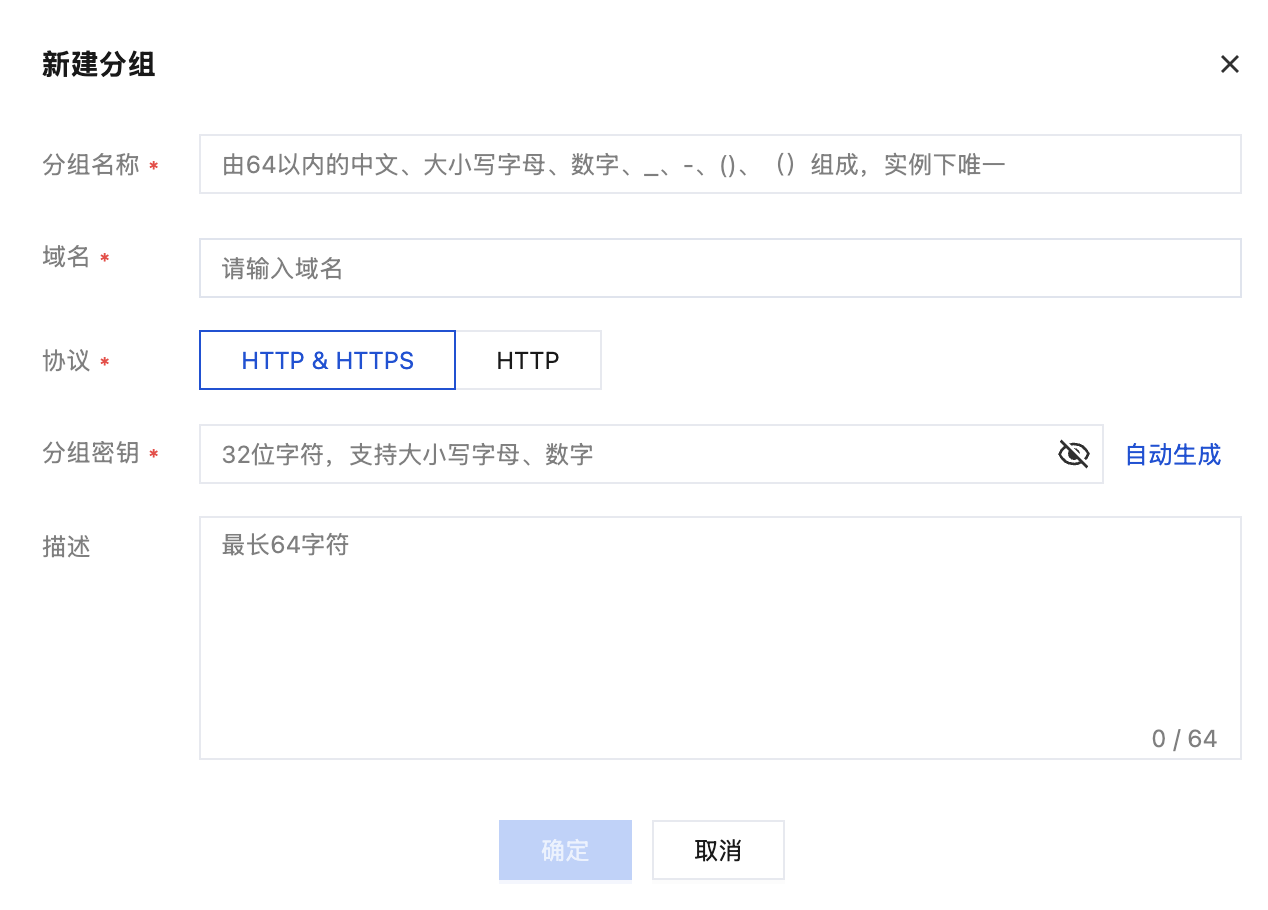Click 自动生成 to generate a key
This screenshot has width=1268, height=910.
pos(1173,454)
